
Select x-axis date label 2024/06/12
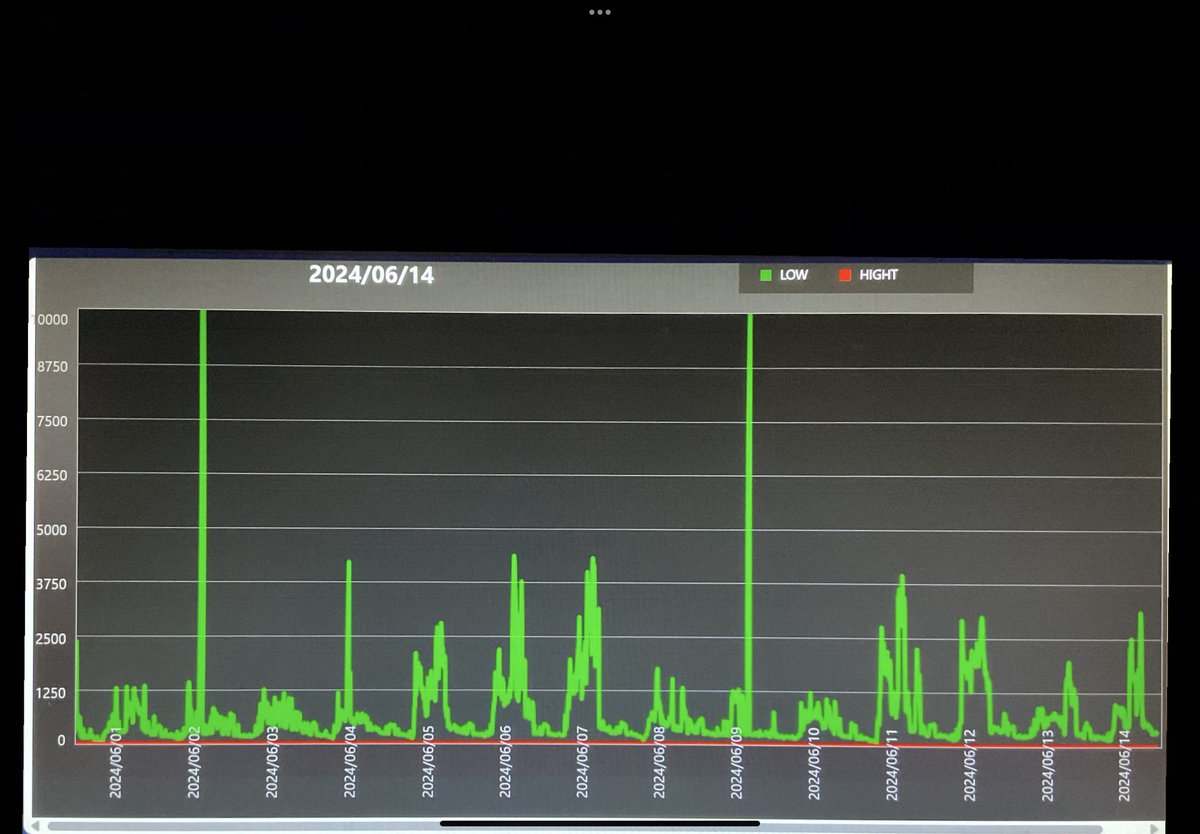969,765
